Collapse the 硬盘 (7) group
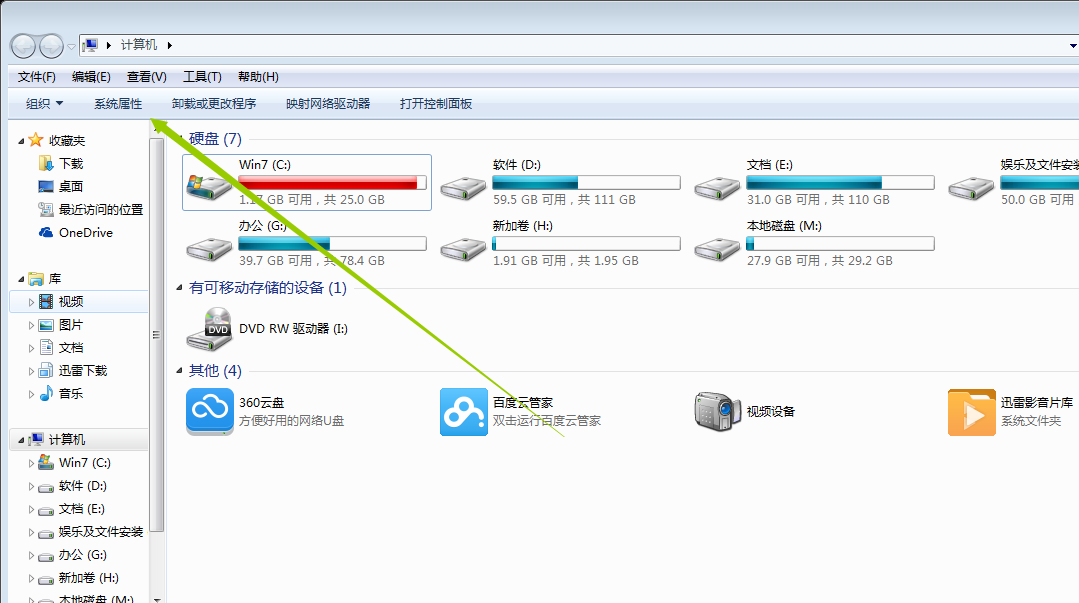The width and height of the screenshot is (1079, 603). tap(180, 139)
